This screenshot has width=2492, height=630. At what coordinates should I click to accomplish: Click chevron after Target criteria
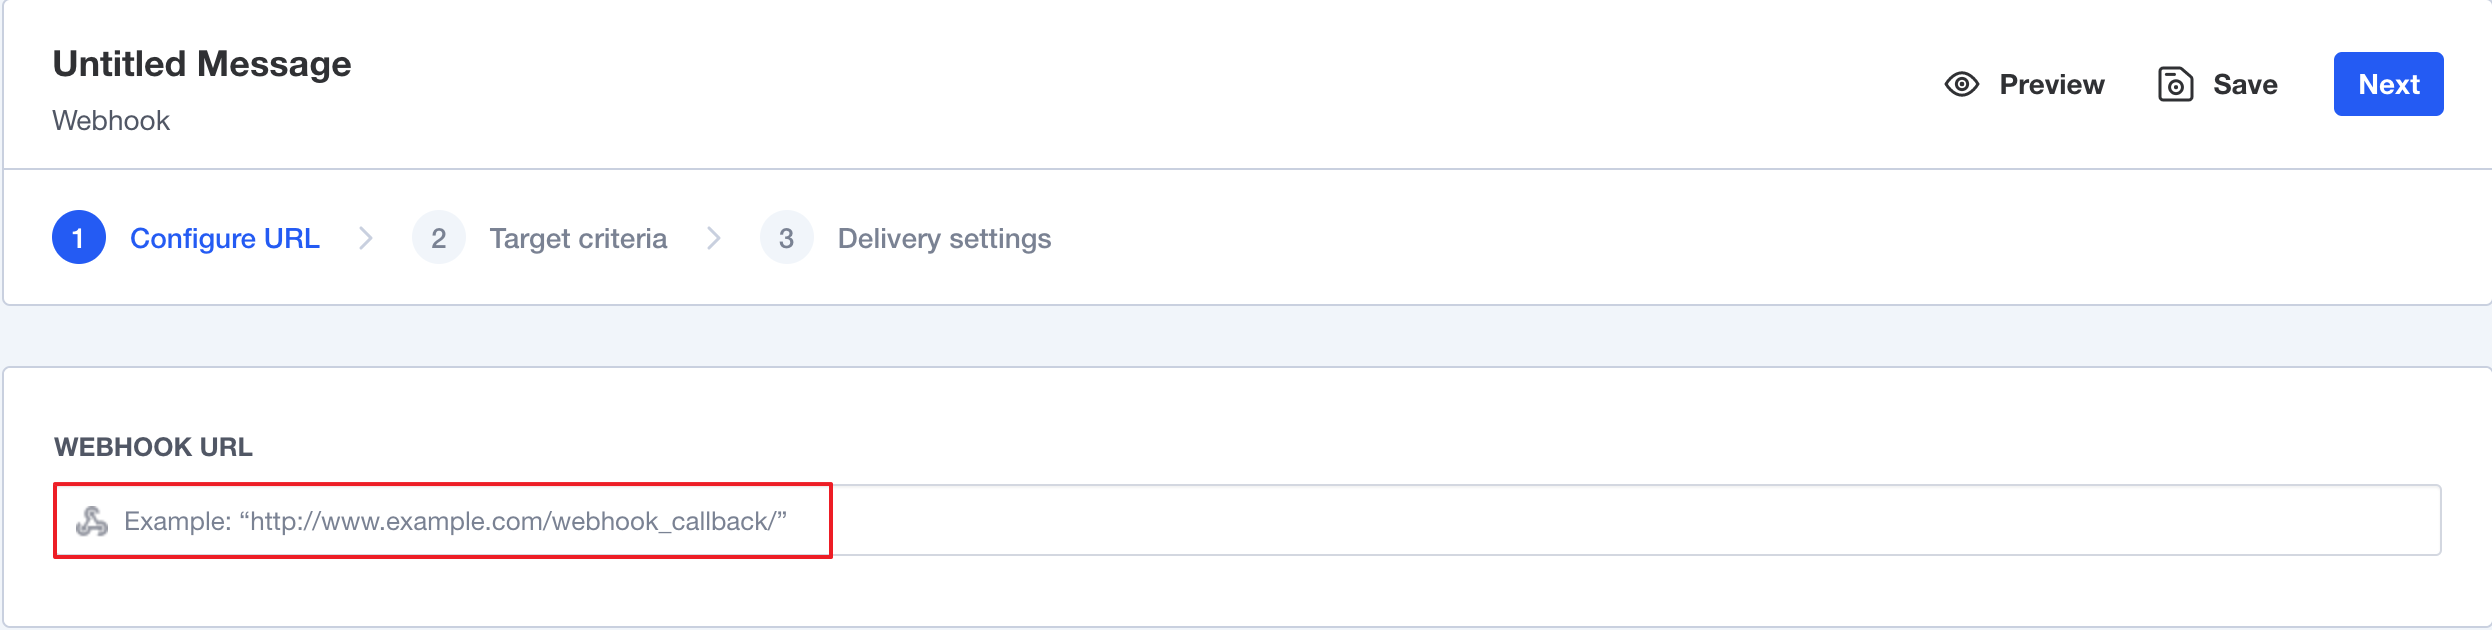pyautogui.click(x=714, y=238)
